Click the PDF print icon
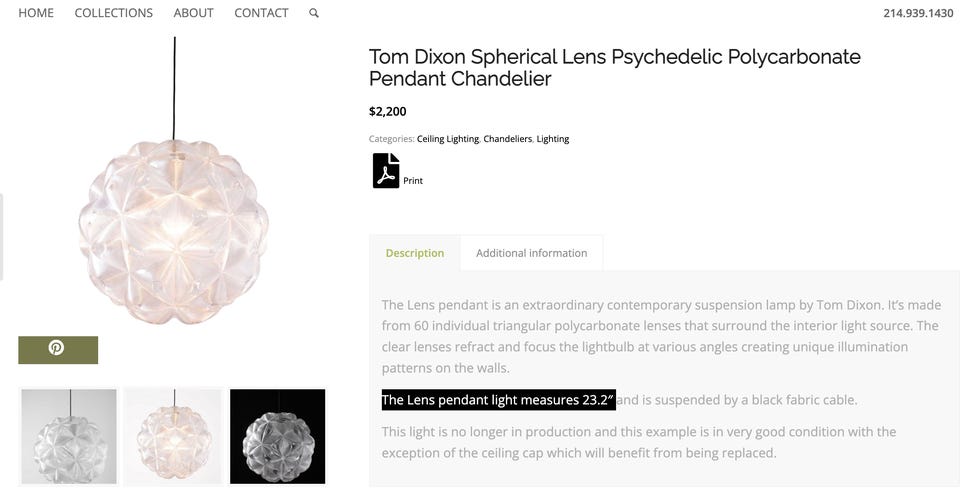Viewport: 960px width, 489px height. coord(386,171)
